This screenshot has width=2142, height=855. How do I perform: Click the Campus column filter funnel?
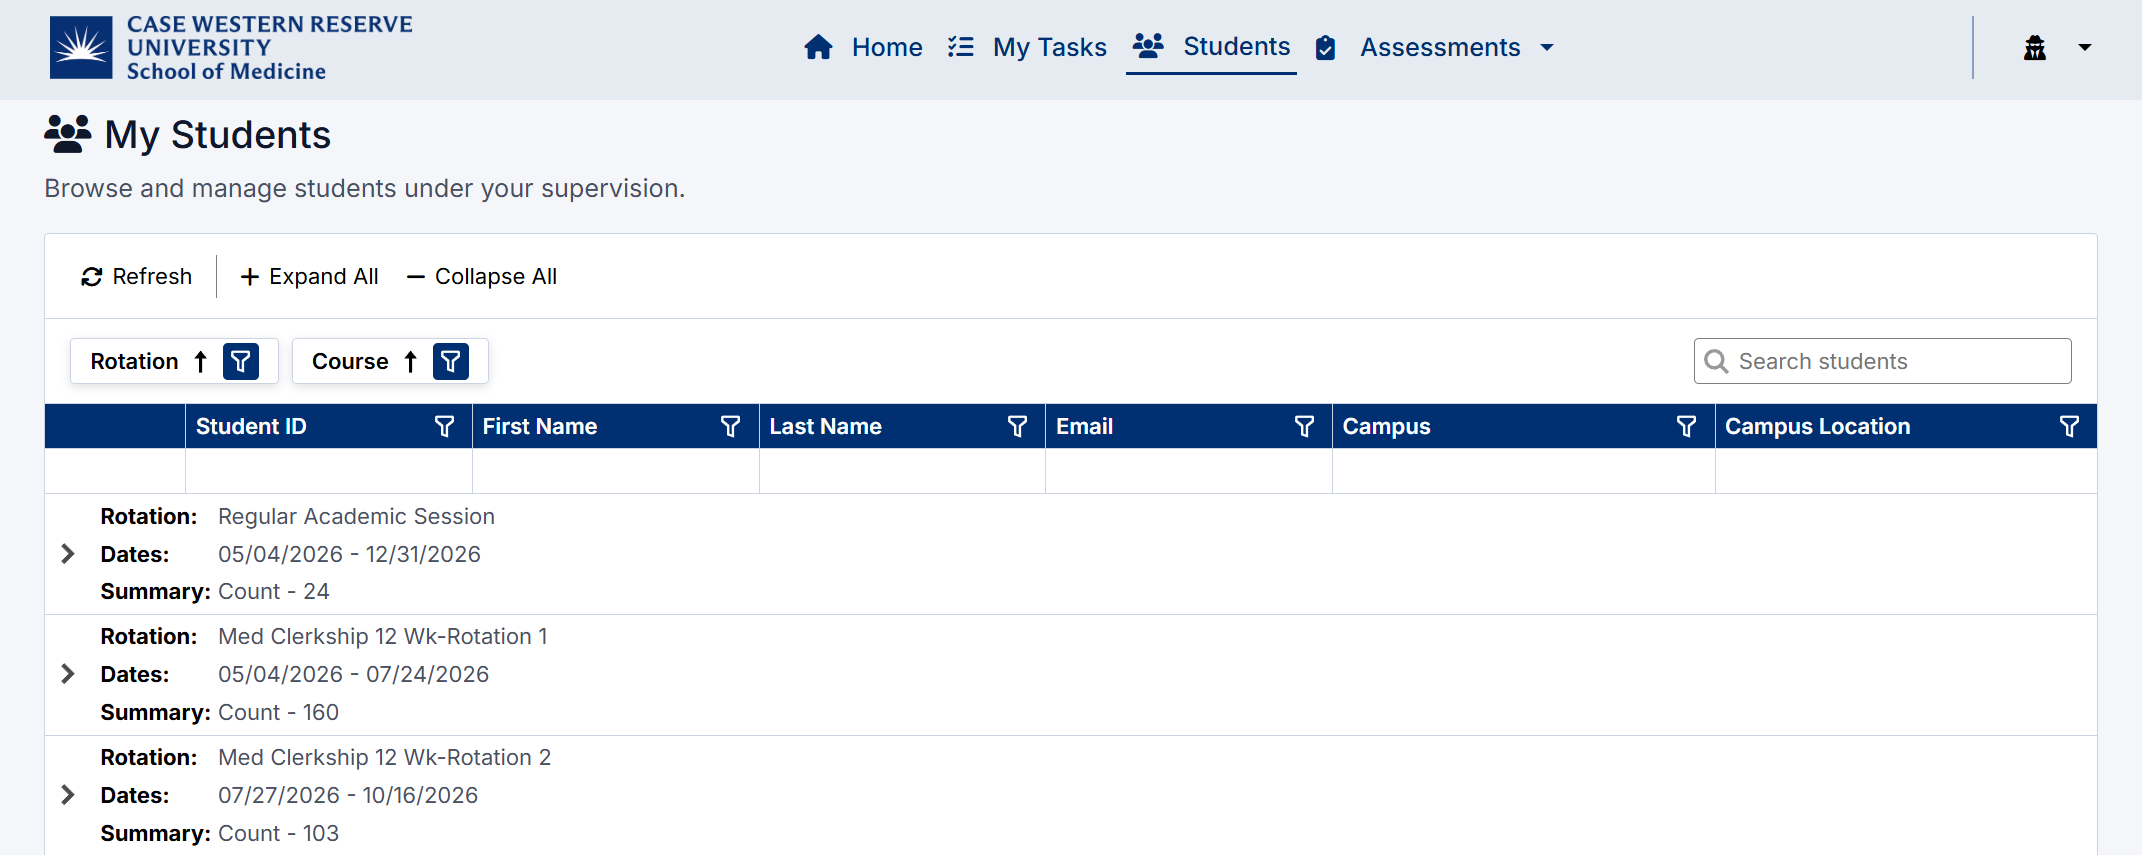tap(1686, 427)
